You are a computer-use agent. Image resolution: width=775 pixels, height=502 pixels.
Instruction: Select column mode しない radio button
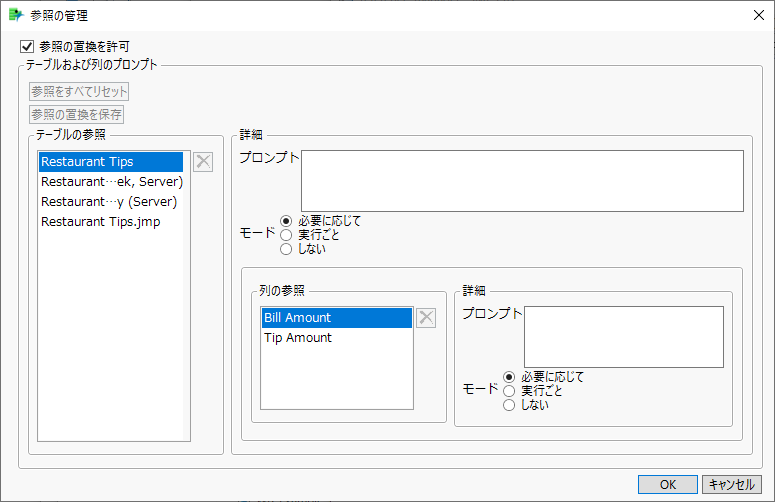coord(509,405)
